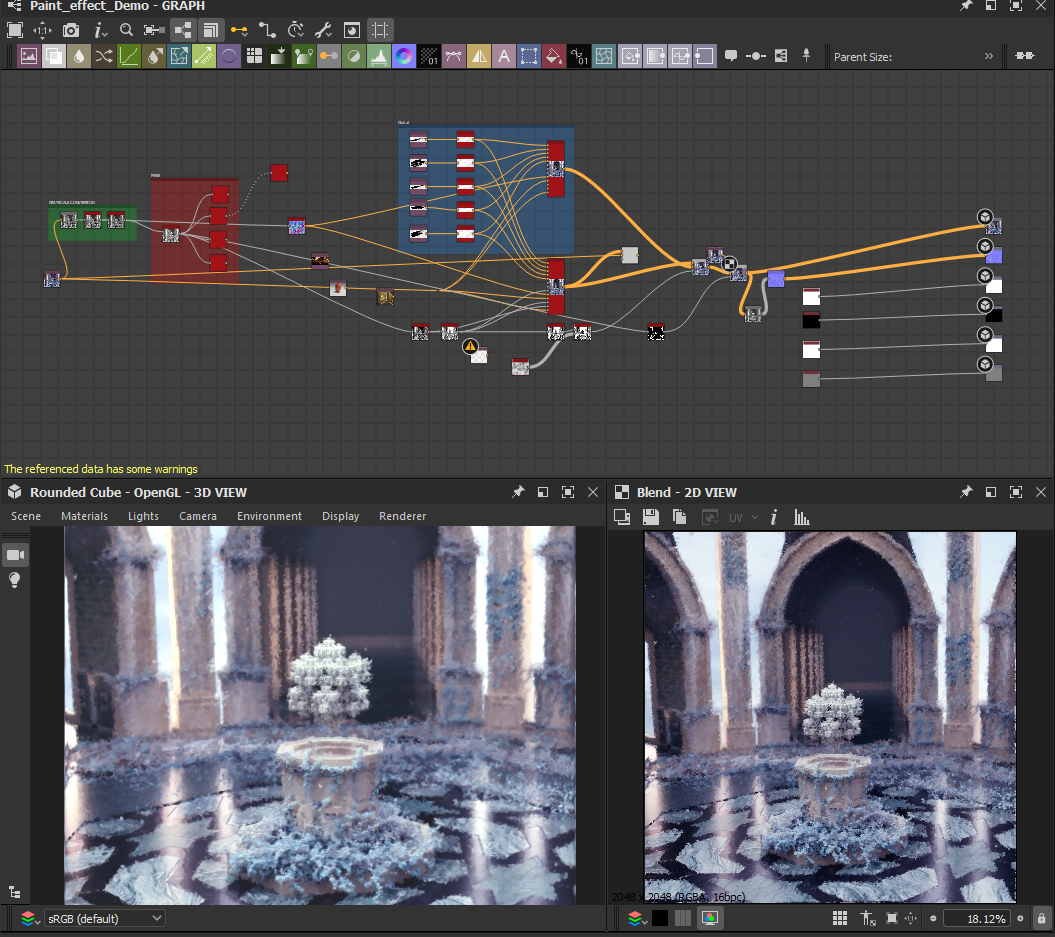Add a Text node from the node toolbar
Image resolution: width=1055 pixels, height=937 pixels.
[x=504, y=56]
